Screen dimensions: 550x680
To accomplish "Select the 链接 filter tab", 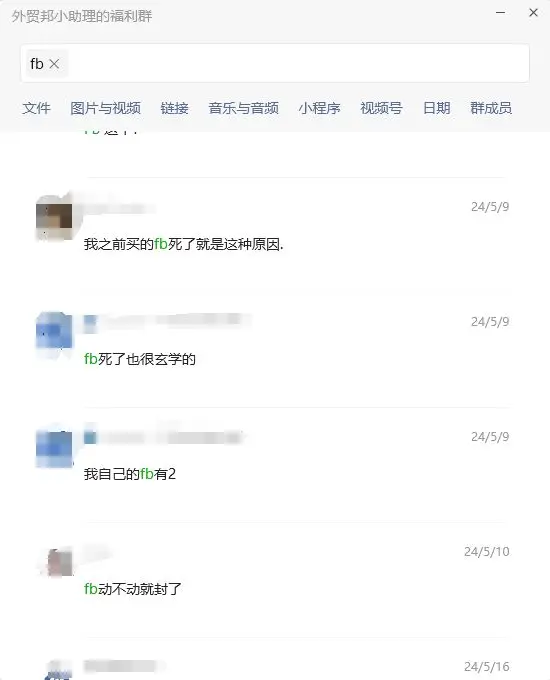I will (x=174, y=108).
